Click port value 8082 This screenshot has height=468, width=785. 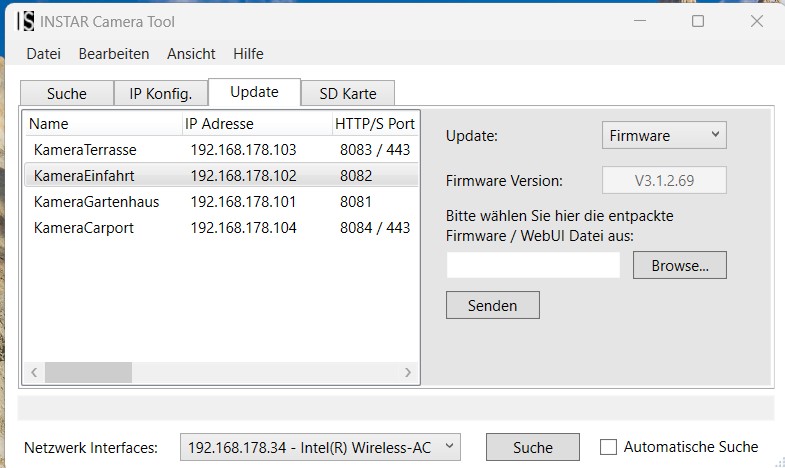pos(356,176)
